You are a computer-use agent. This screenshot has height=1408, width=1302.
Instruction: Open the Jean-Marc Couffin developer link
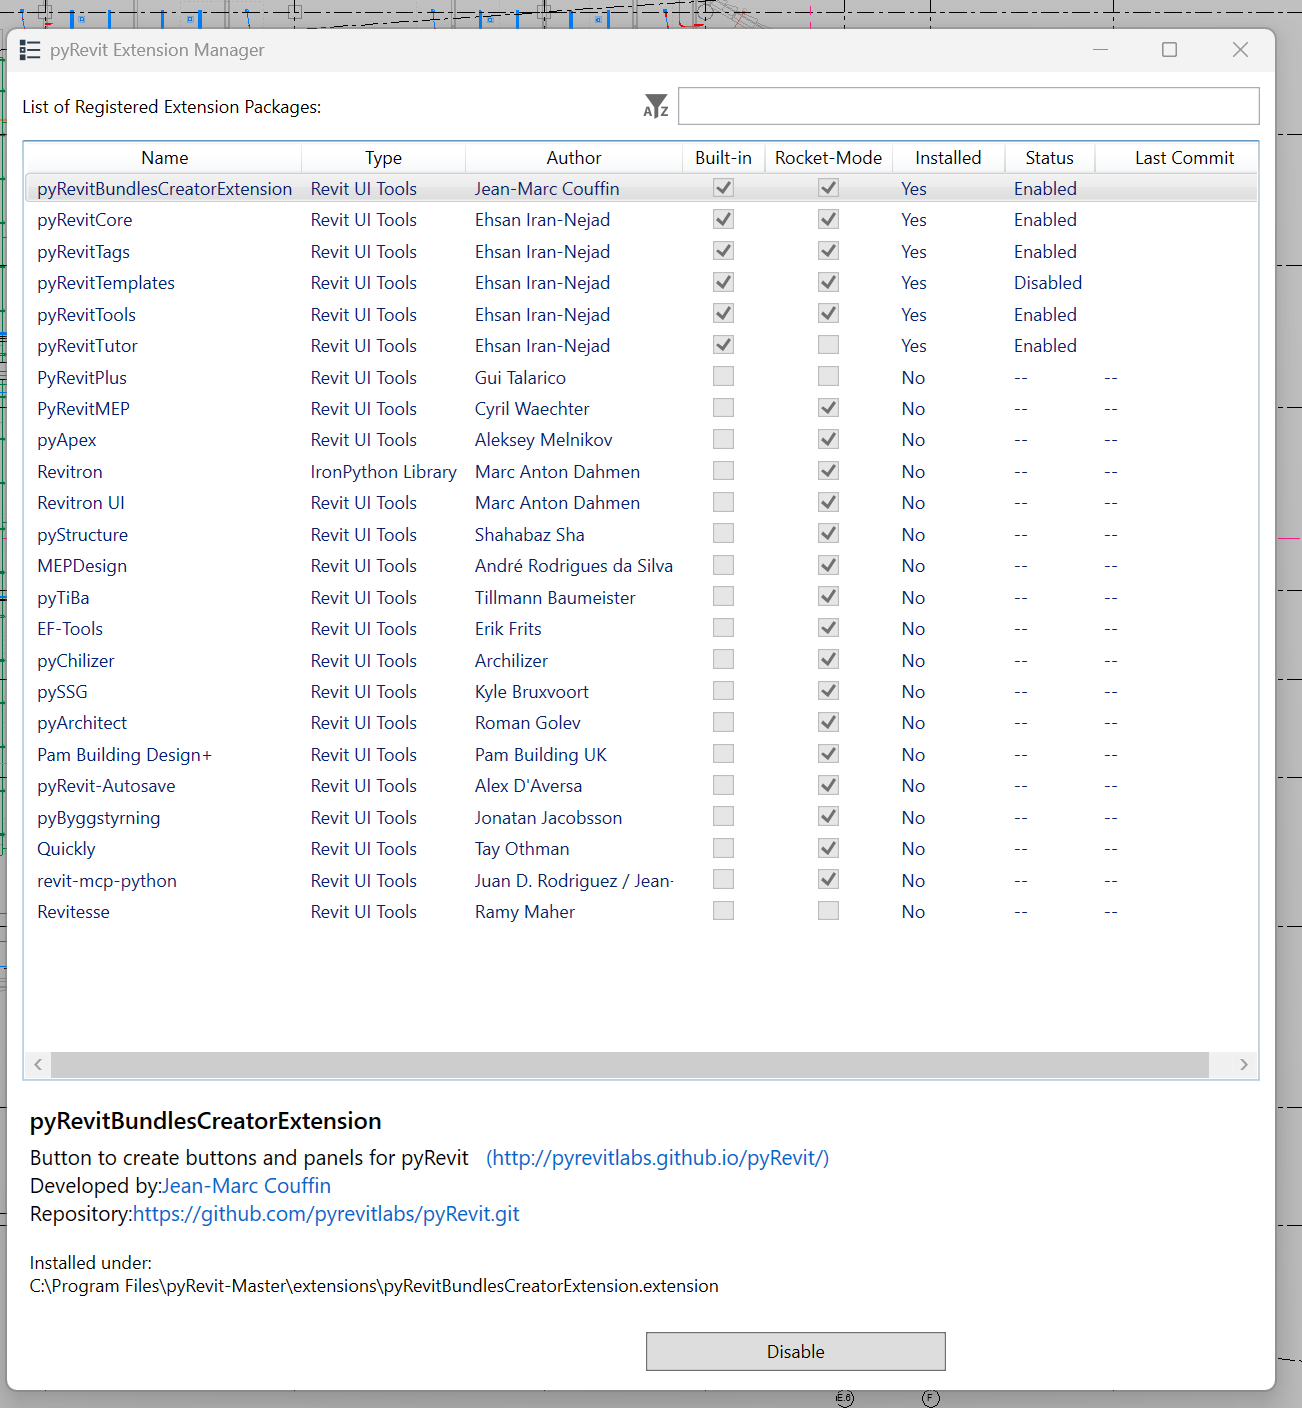(x=246, y=1186)
